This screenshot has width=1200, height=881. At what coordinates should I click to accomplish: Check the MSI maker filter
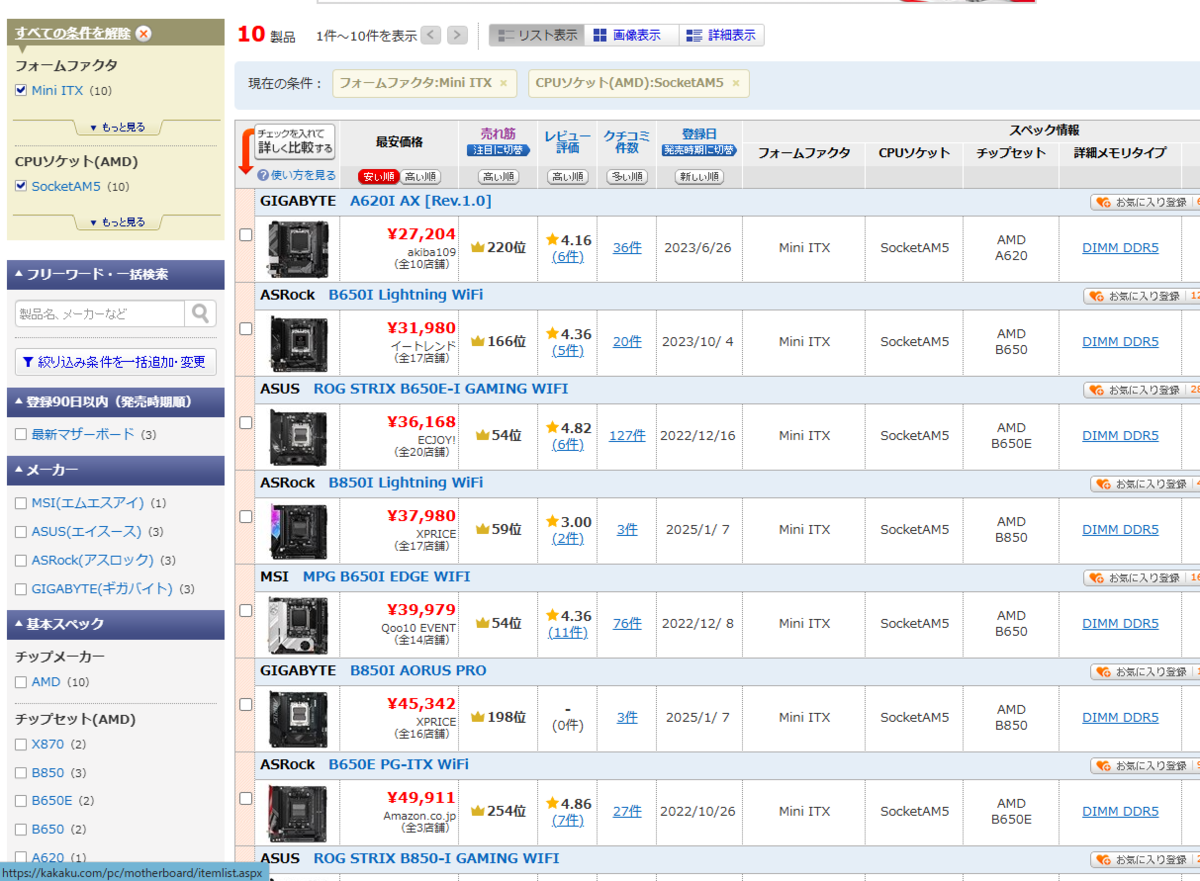coord(21,503)
